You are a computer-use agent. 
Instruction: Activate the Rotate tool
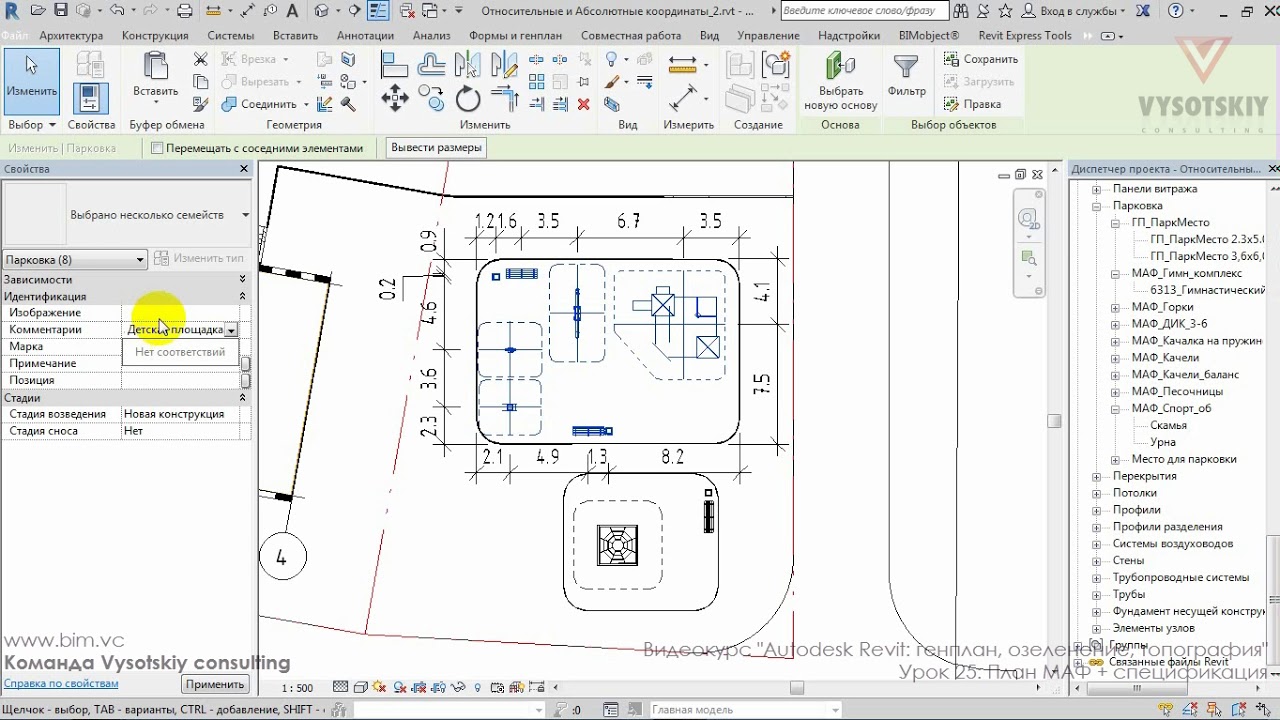pyautogui.click(x=468, y=98)
